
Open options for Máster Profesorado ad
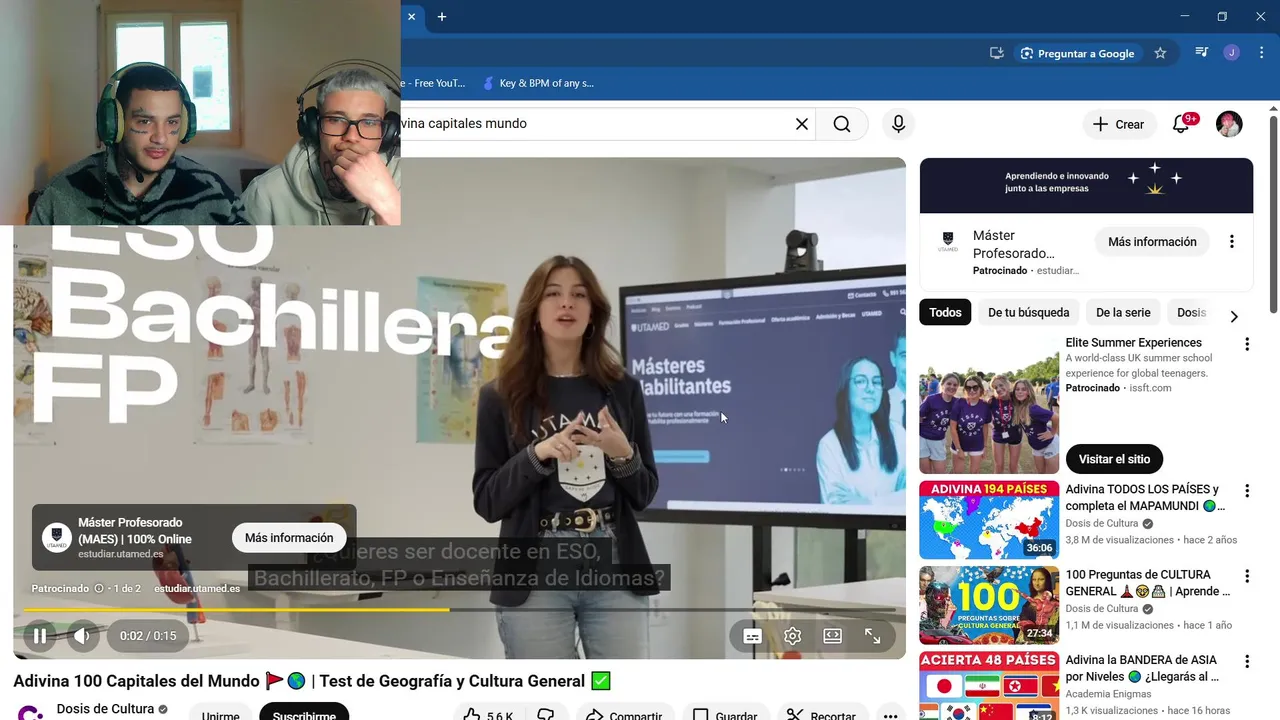click(1232, 242)
